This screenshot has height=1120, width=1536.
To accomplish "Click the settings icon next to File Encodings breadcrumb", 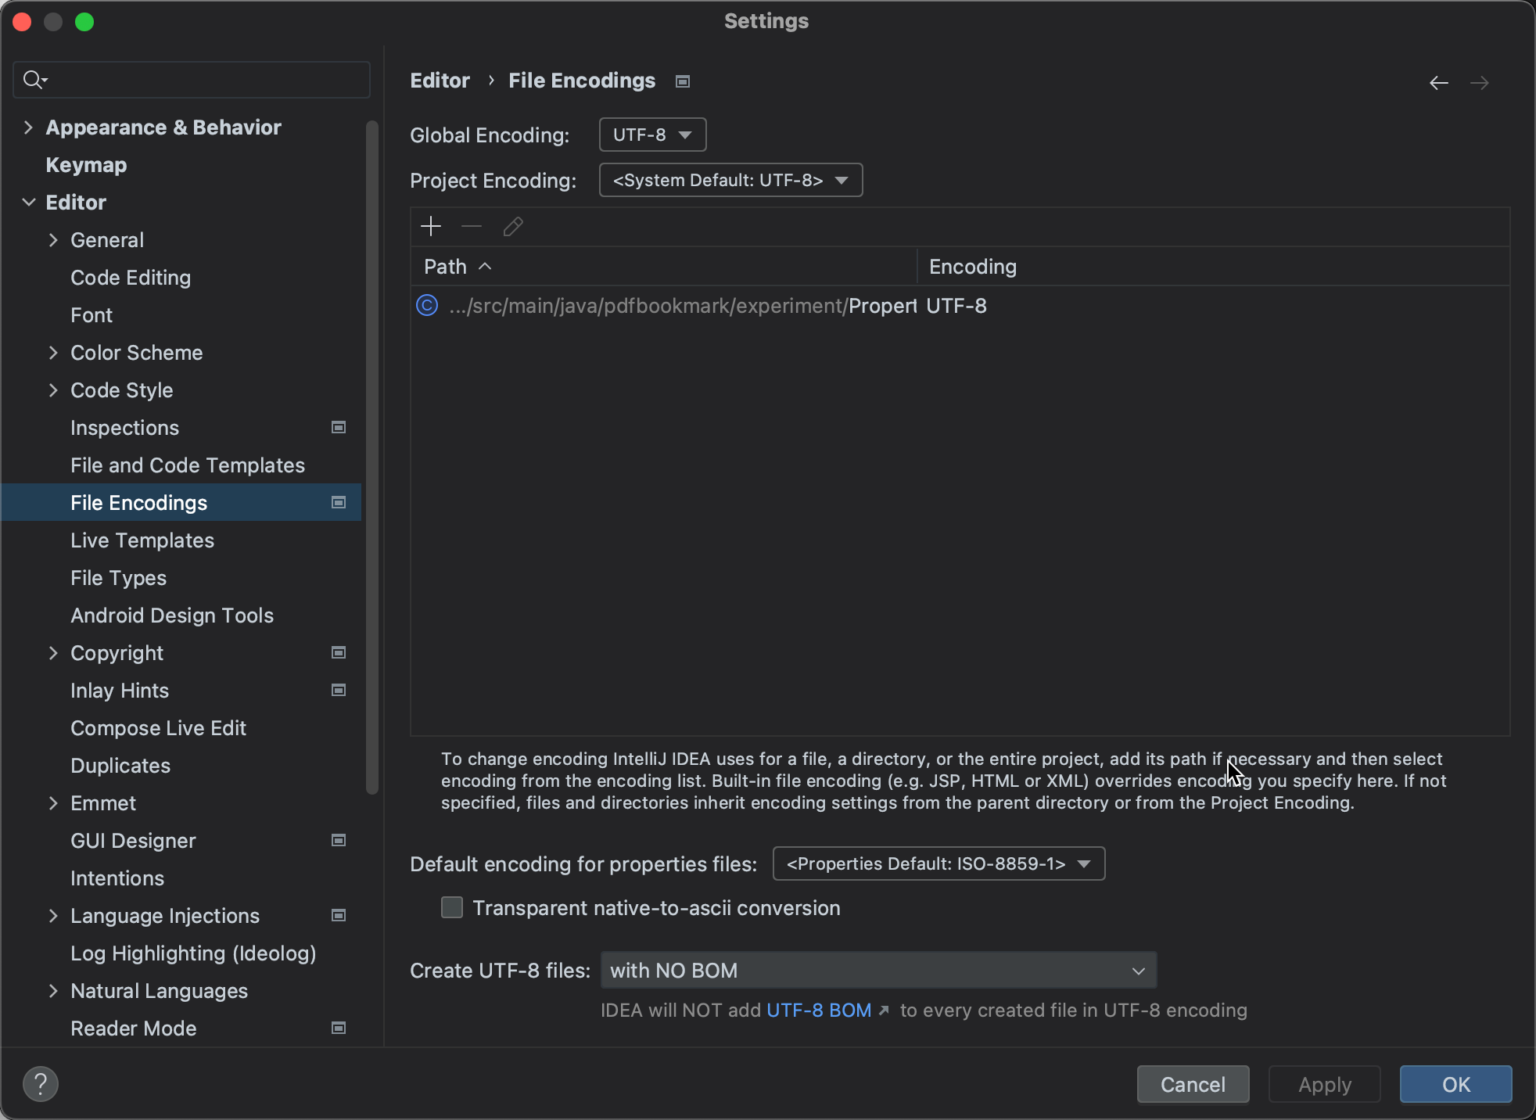I will pos(683,81).
